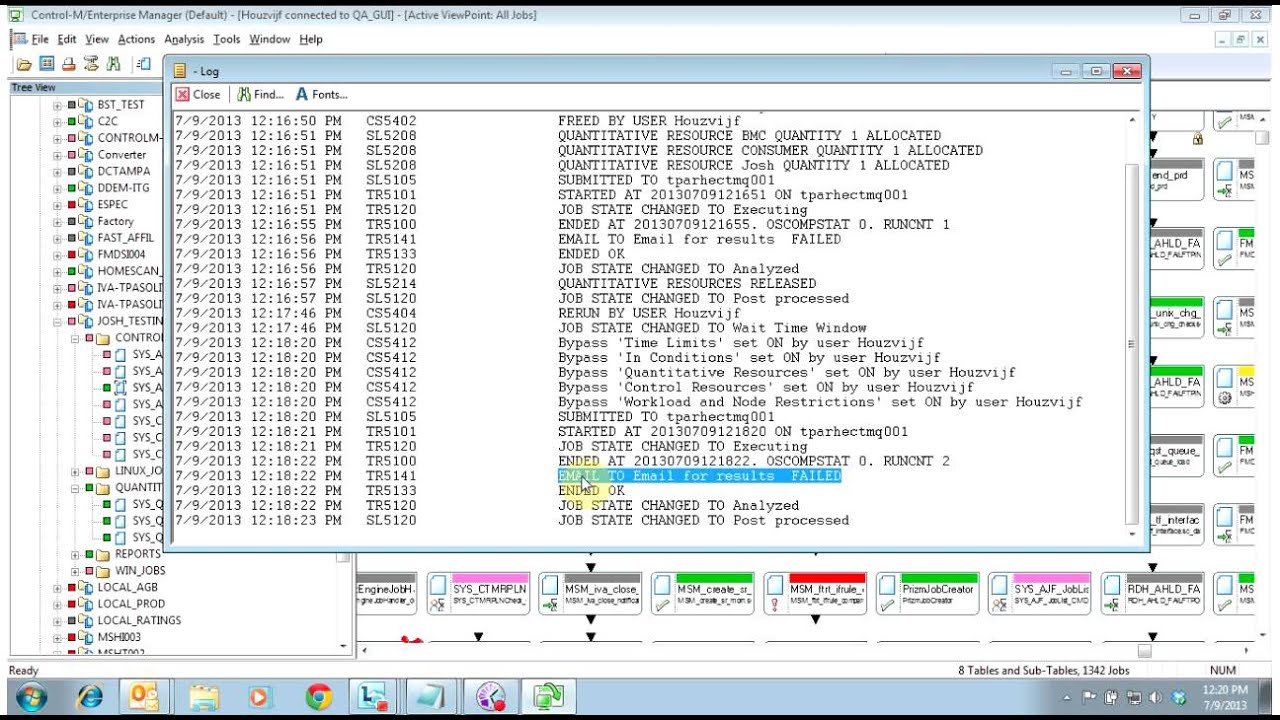The image size is (1280, 720).
Task: Click 'JOB STATE CHANGED TO Wait Time Window' line
Action: coord(712,328)
